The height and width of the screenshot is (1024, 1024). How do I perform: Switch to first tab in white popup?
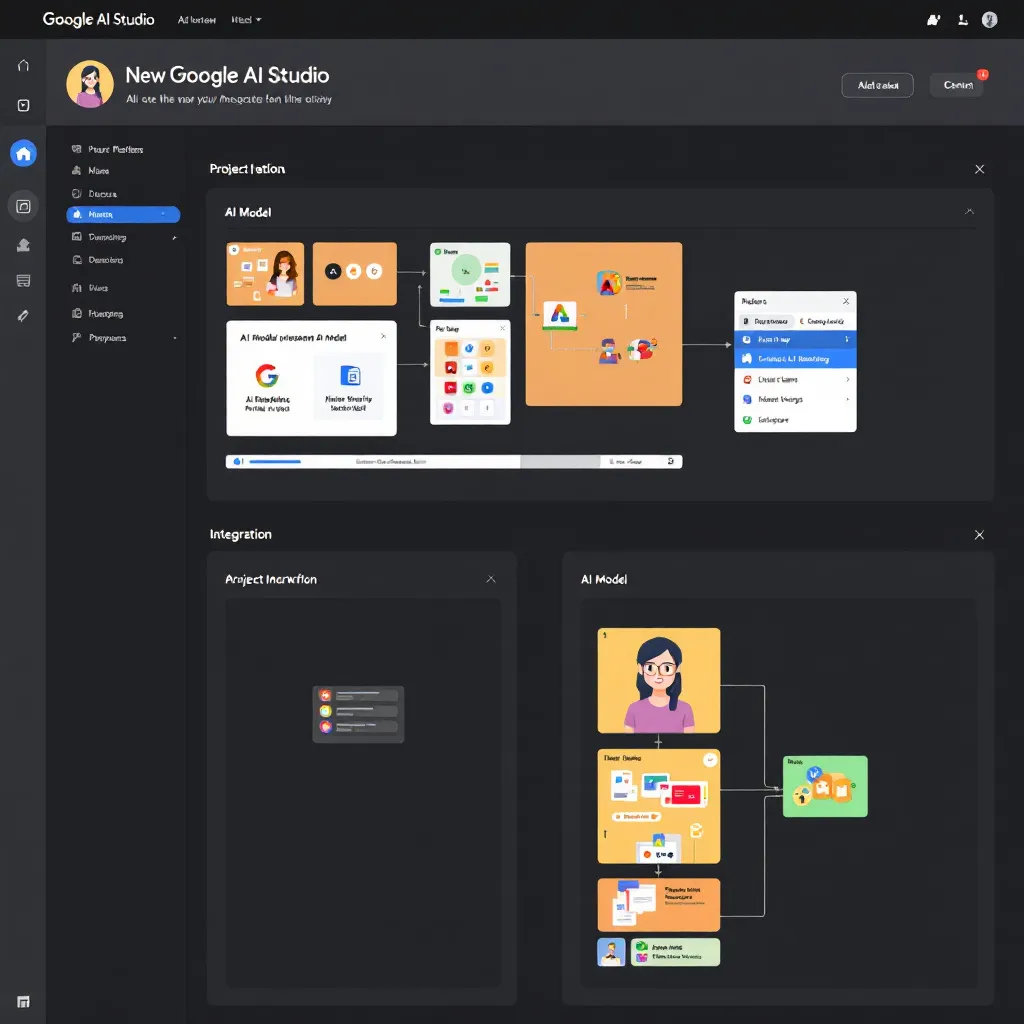(766, 321)
